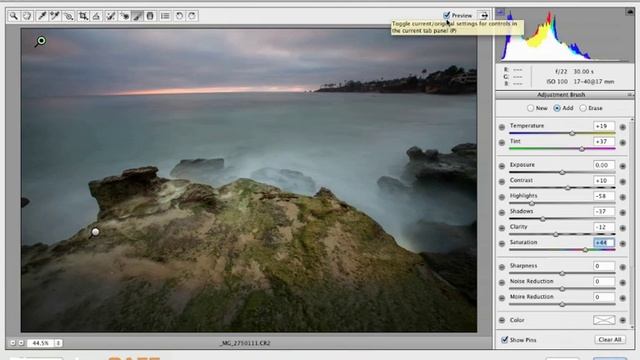640x360 pixels.
Task: Click the minus icon for Color
Action: pos(502,320)
